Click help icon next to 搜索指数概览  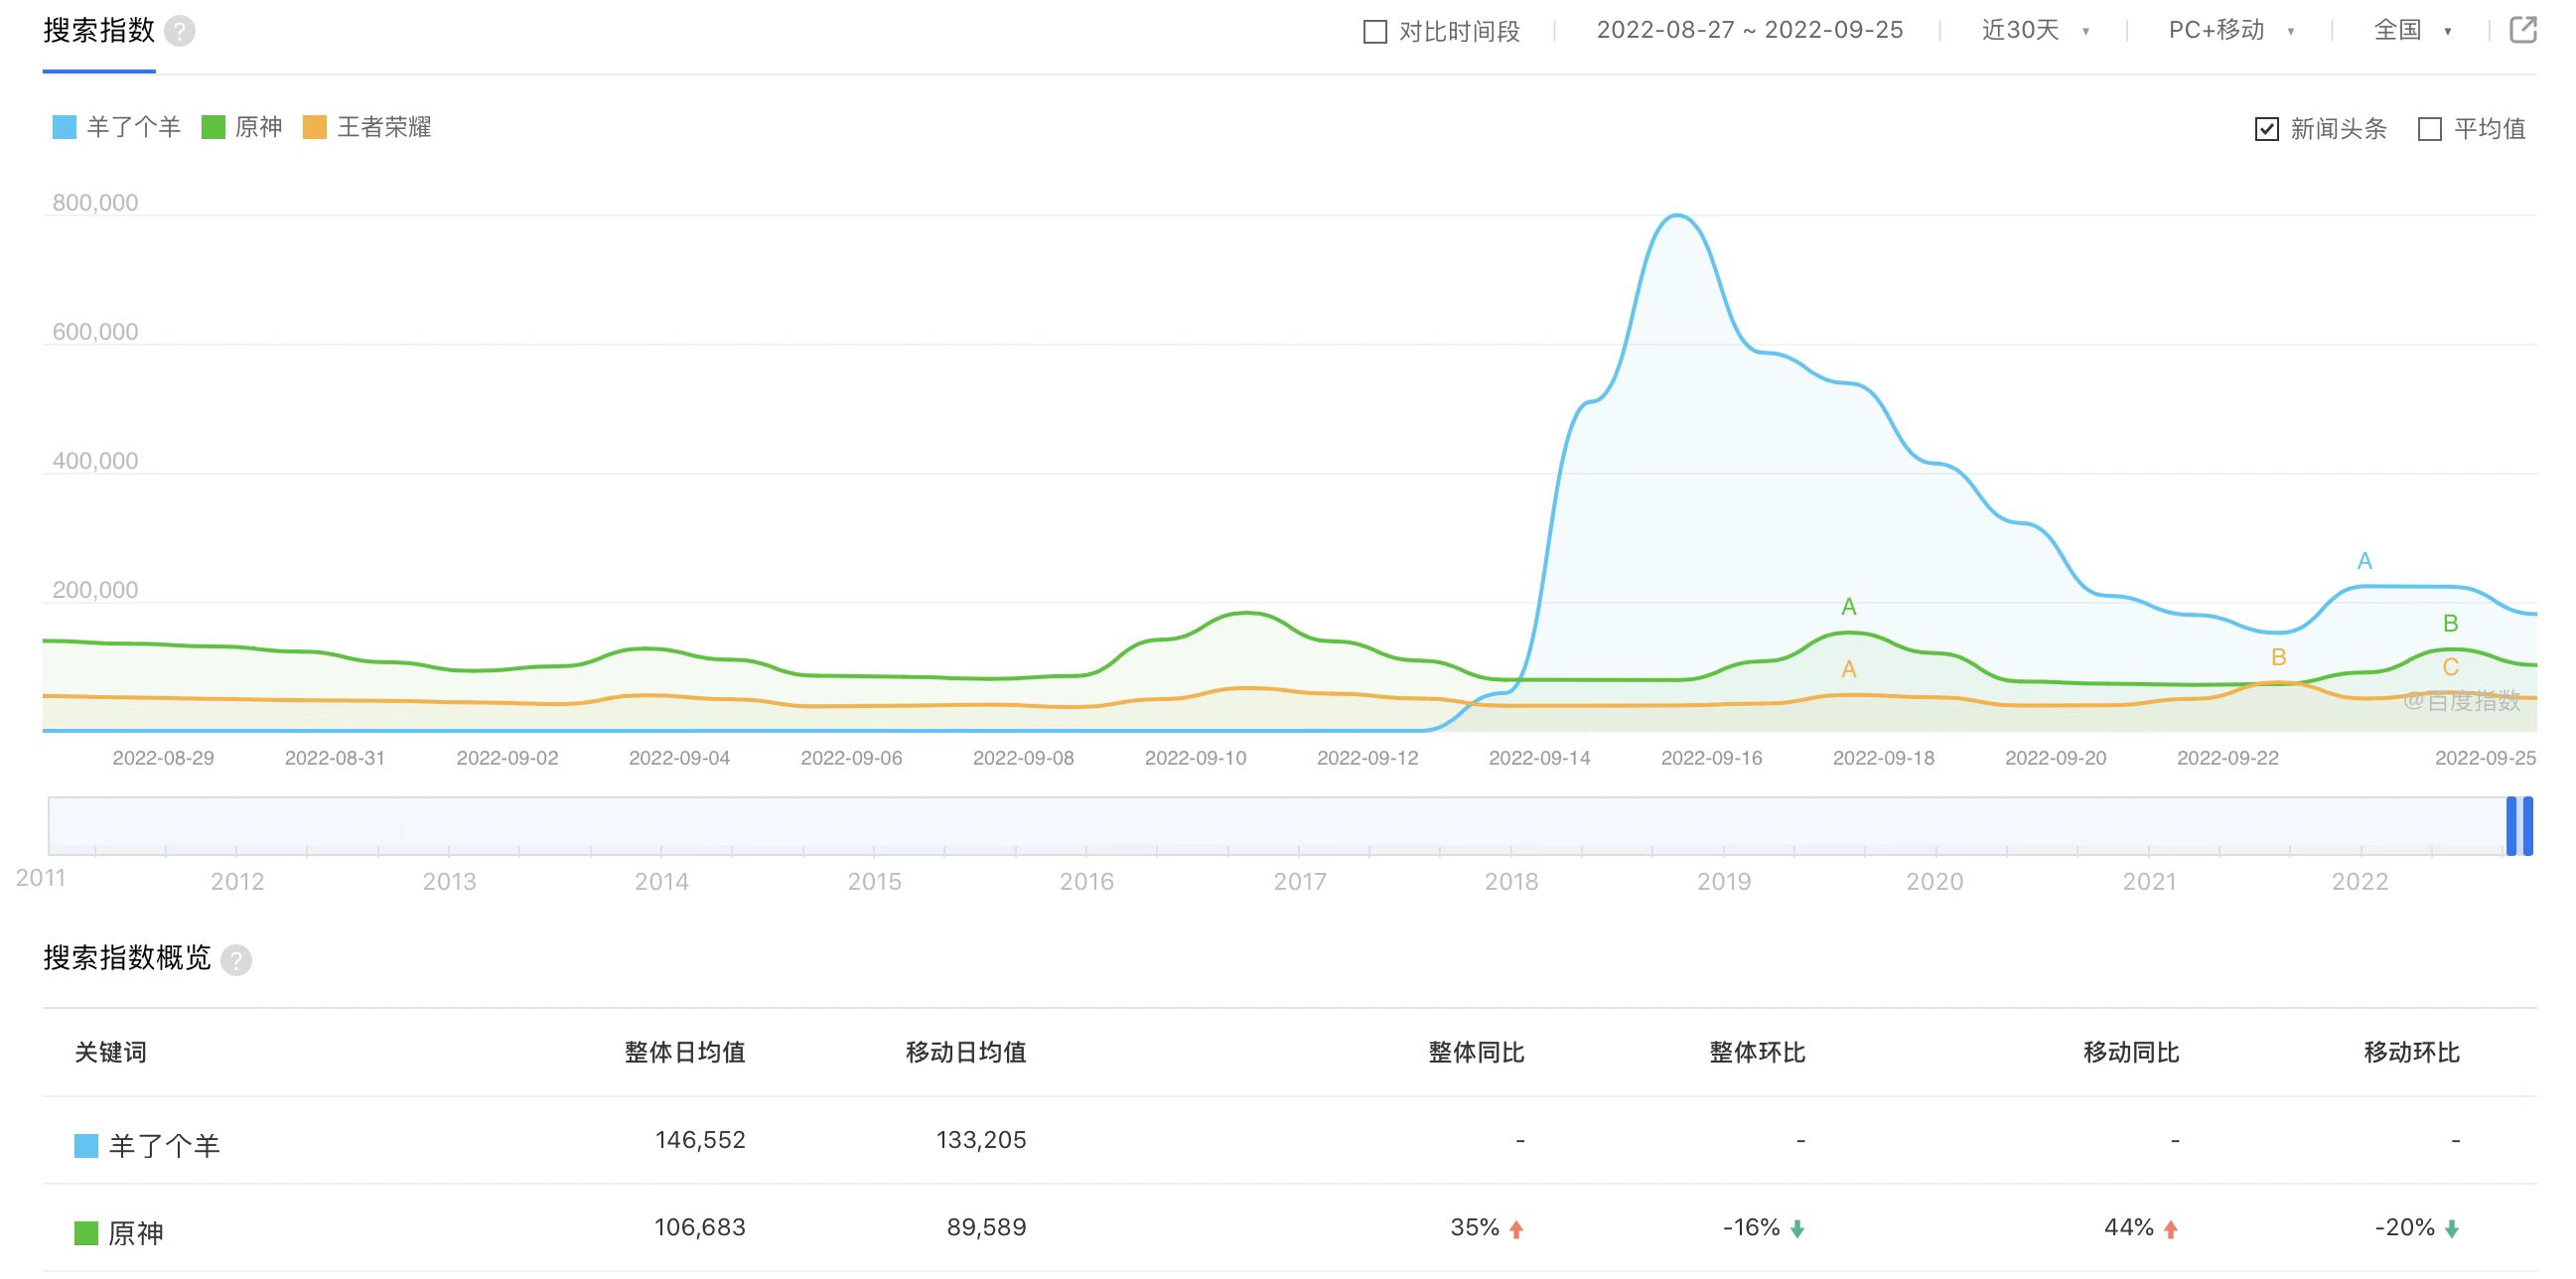[x=236, y=960]
